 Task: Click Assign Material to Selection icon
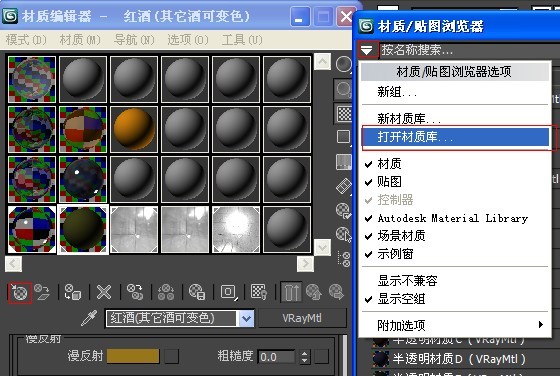73,292
